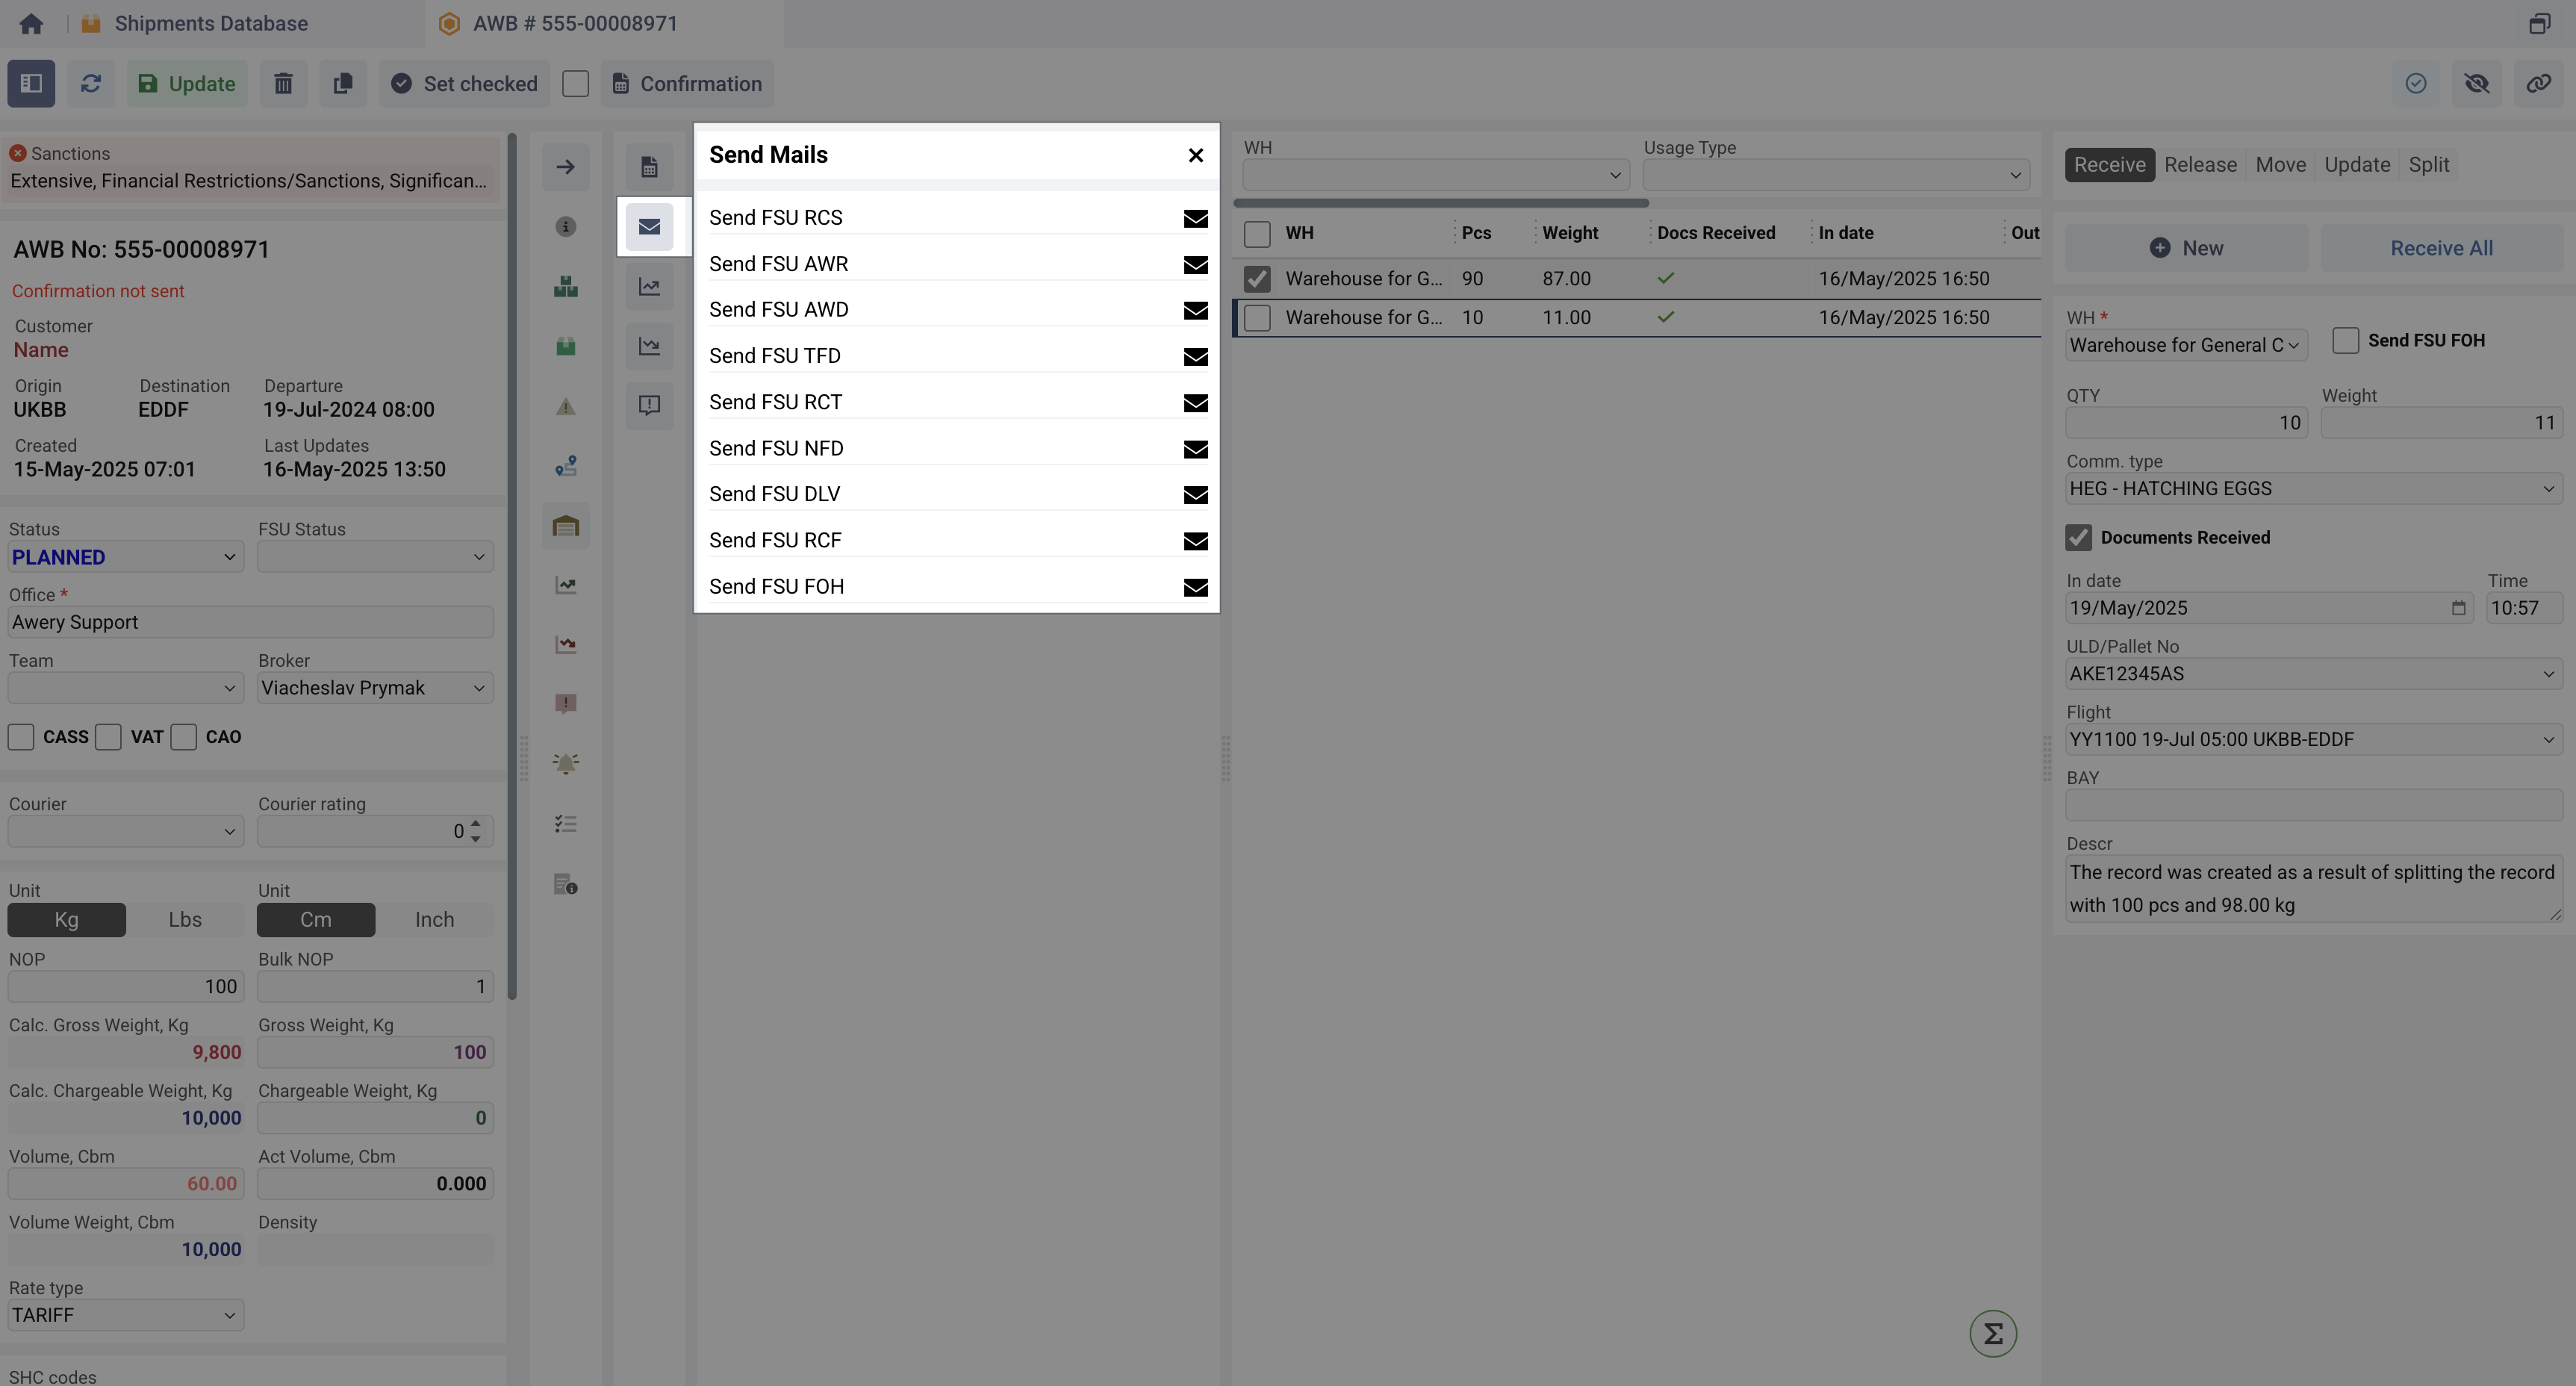
Task: Click the Receive All button
Action: [2441, 248]
